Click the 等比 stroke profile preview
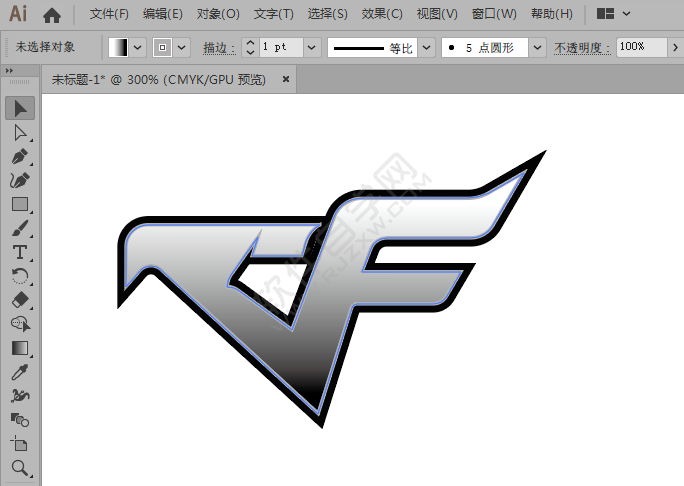This screenshot has height=486, width=684. click(x=373, y=48)
